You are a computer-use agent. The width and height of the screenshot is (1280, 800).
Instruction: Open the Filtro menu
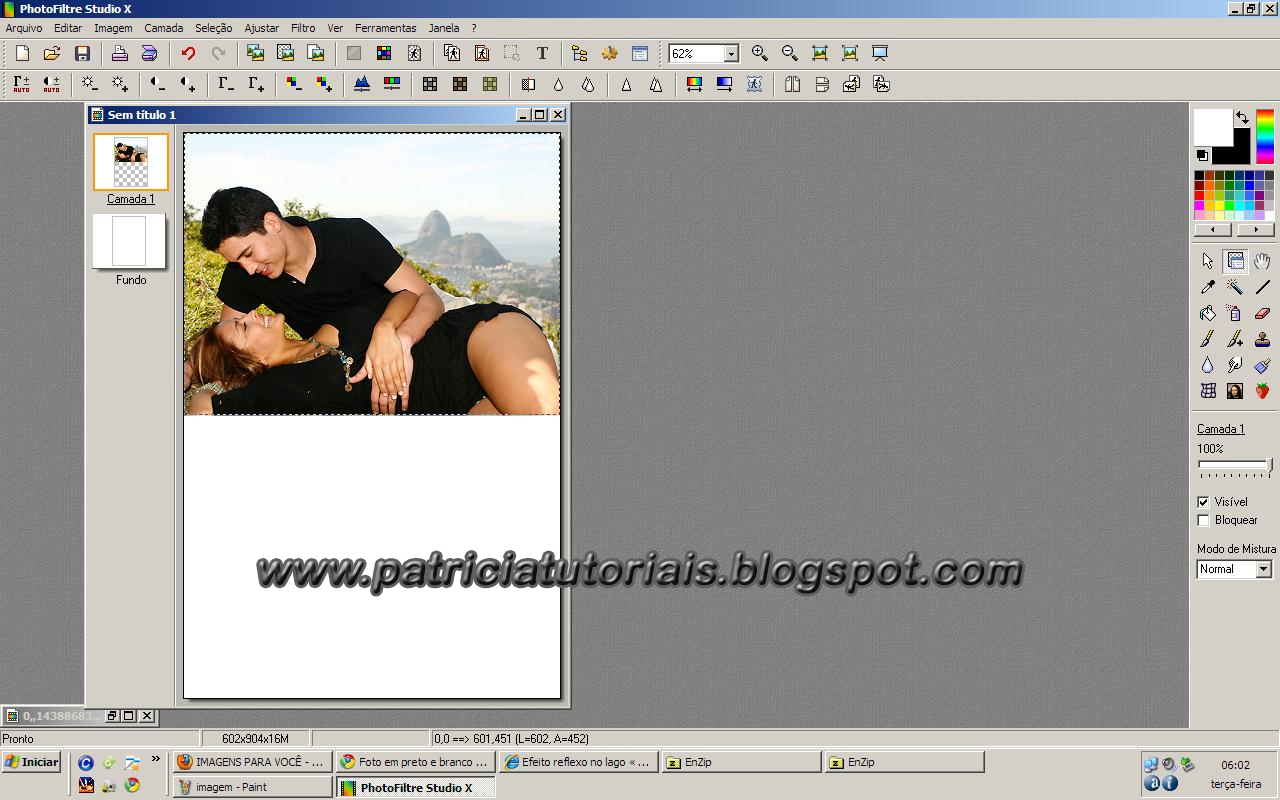tap(303, 28)
